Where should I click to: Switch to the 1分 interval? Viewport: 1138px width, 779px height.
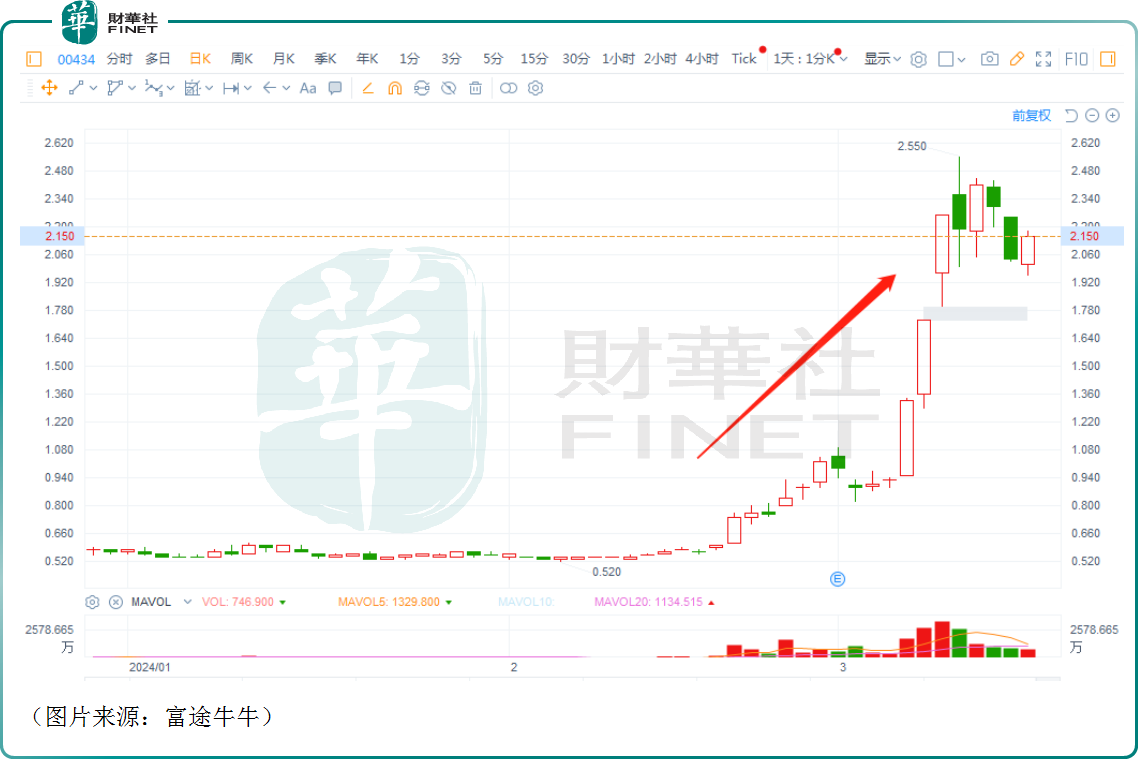pyautogui.click(x=409, y=59)
